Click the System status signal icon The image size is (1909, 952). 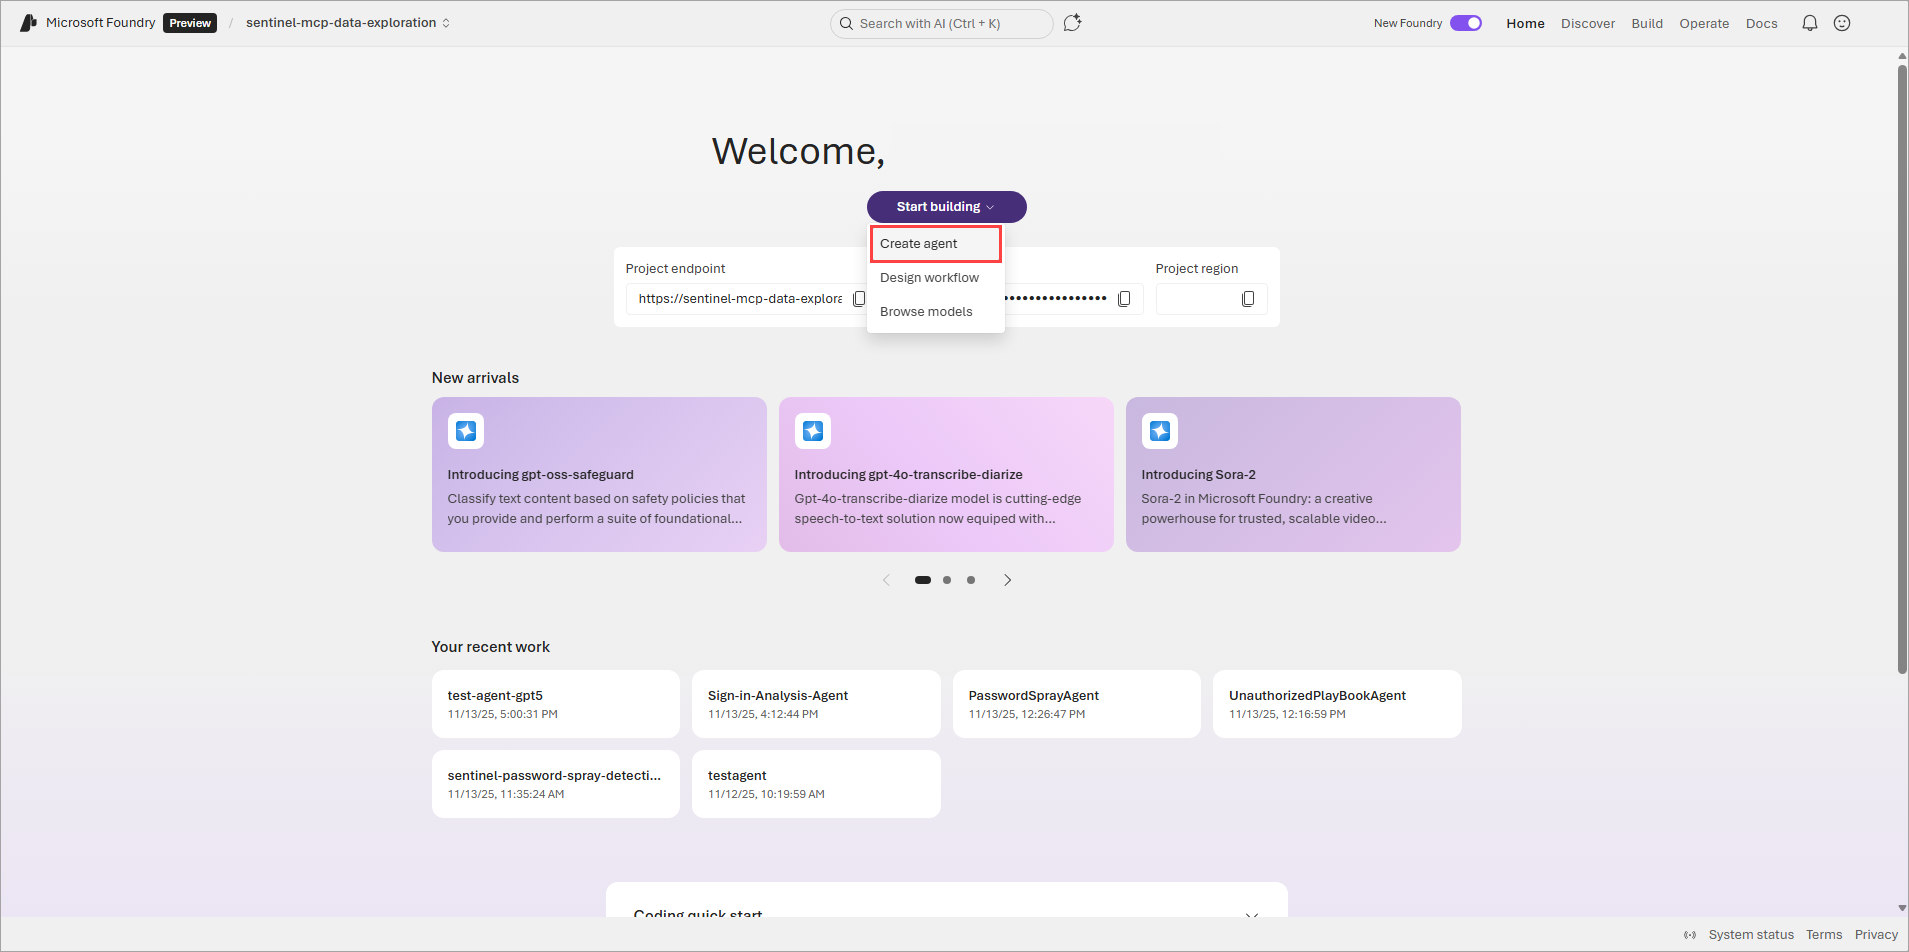click(1690, 935)
